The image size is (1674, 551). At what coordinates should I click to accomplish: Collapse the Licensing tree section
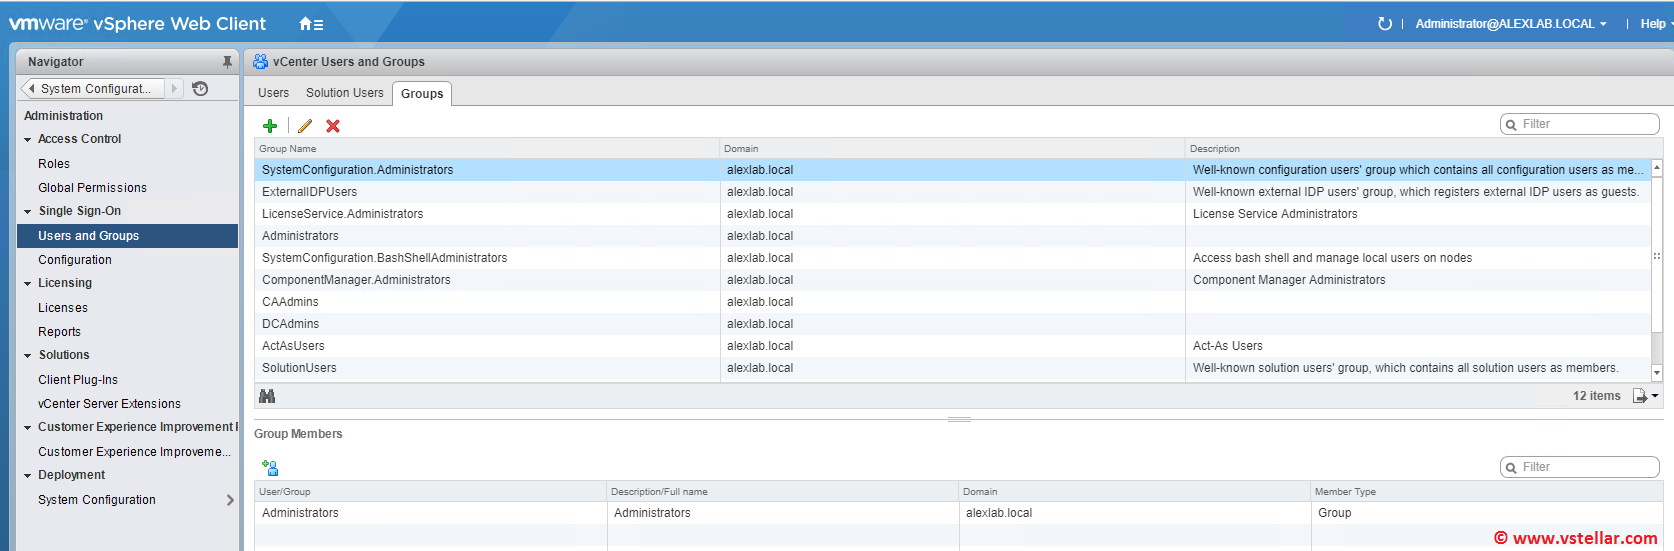(28, 284)
